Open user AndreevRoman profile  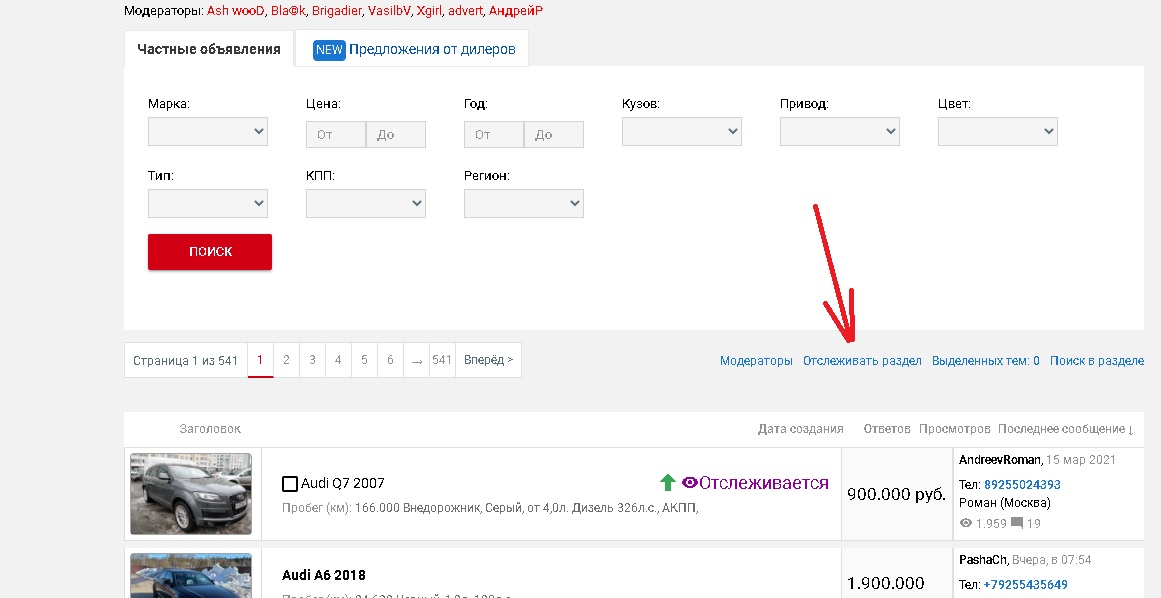(1000, 460)
